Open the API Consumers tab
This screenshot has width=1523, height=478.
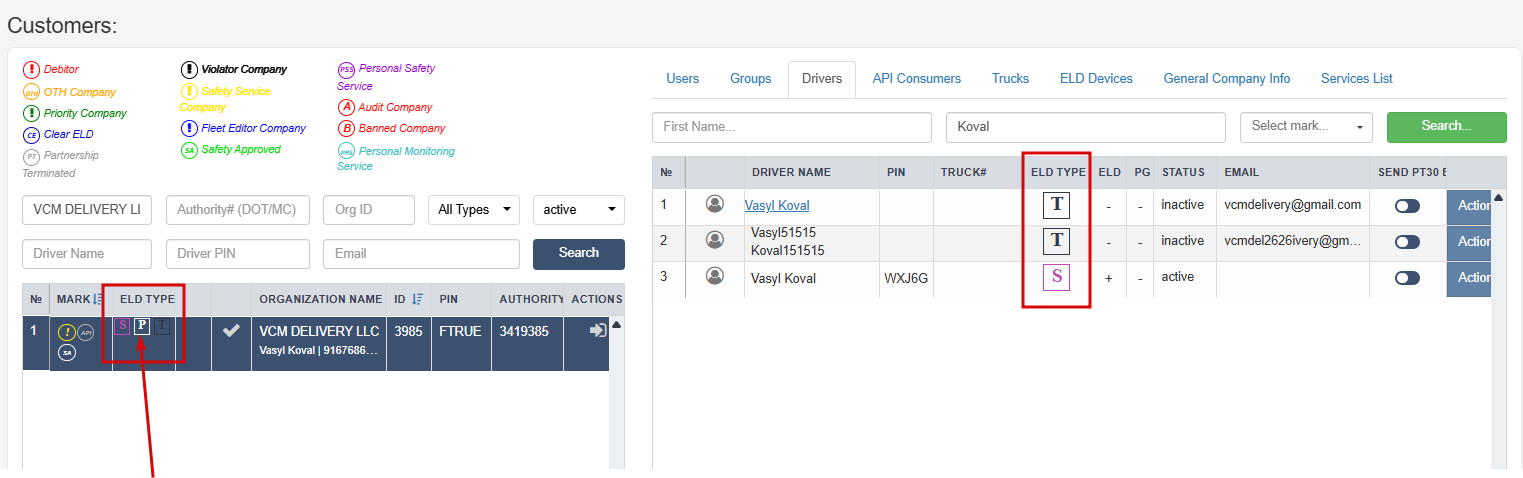point(916,79)
